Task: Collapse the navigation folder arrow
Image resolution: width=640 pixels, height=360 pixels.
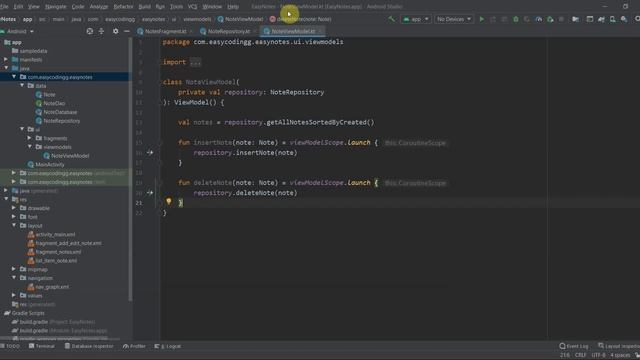Action: (14, 278)
